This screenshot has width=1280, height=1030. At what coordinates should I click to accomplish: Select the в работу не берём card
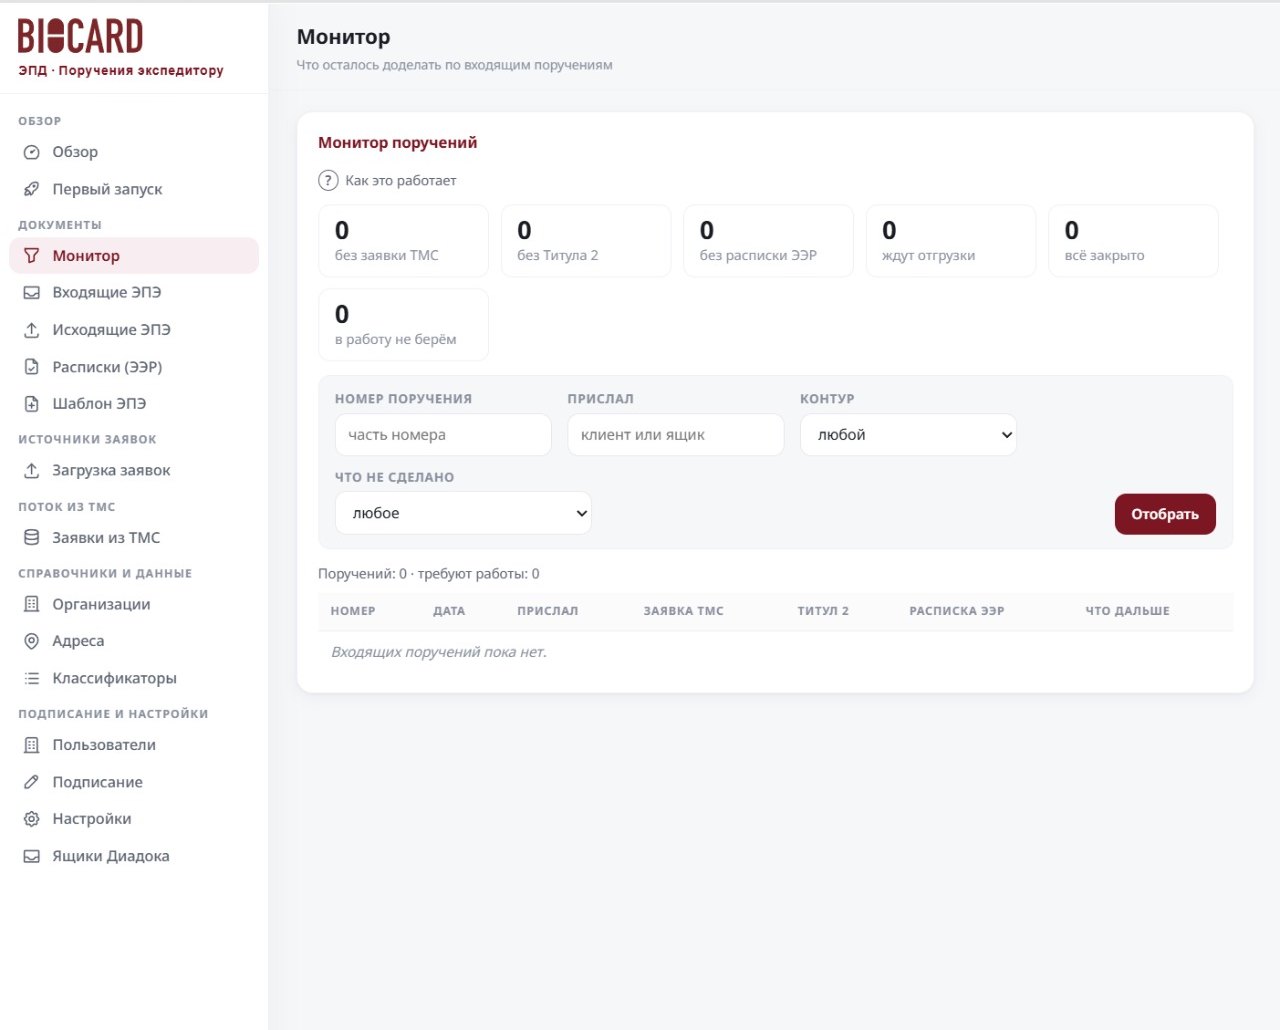tap(403, 325)
